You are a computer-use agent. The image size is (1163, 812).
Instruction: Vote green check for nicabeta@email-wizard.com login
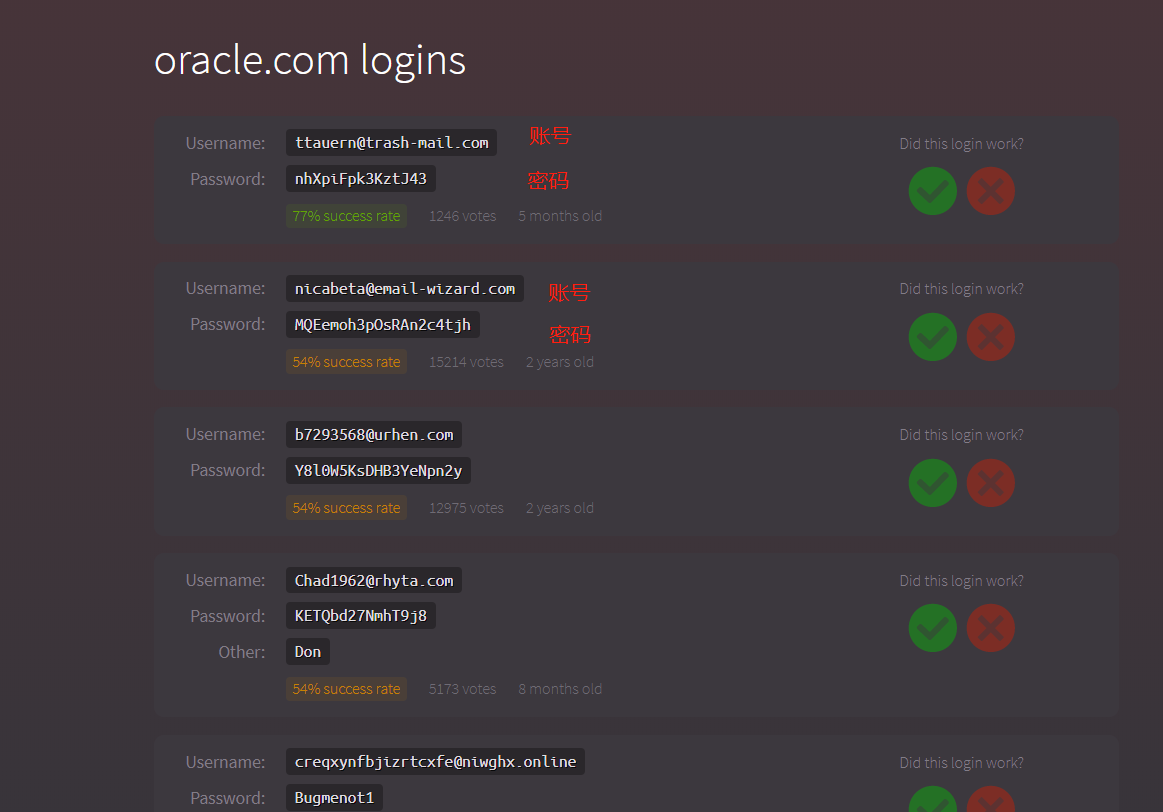(932, 337)
